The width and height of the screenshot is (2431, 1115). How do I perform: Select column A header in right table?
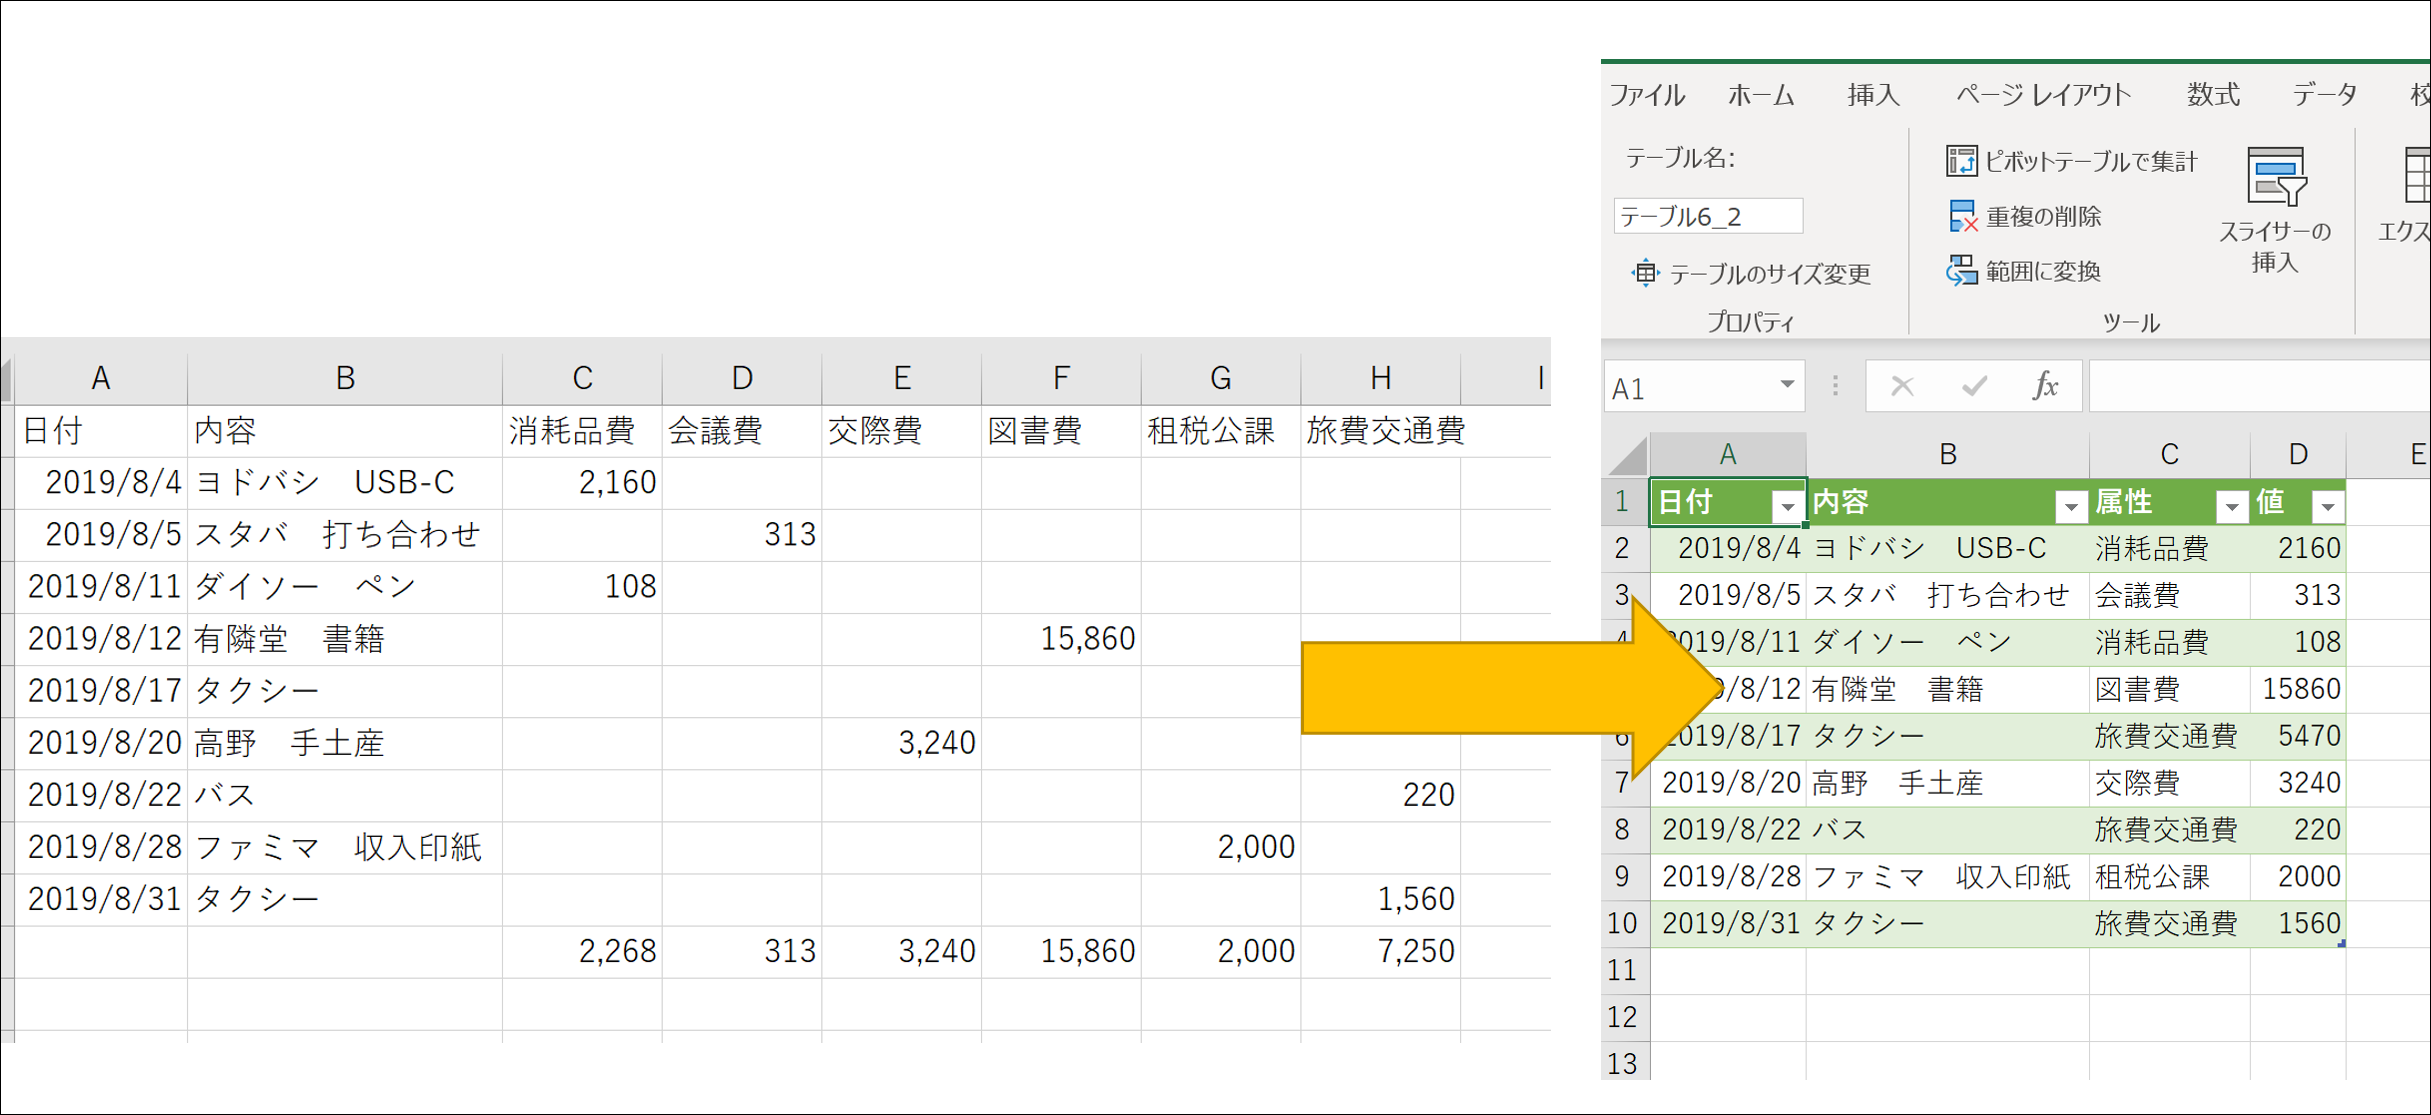pyautogui.click(x=1728, y=455)
